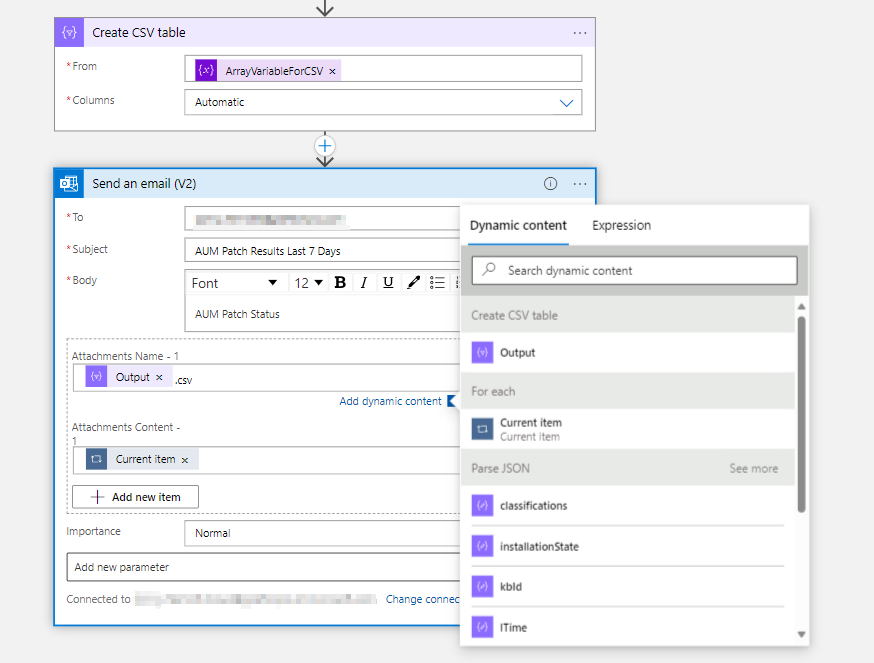This screenshot has height=663, width=874.
Task: Select the lTime dynamic content
Action: (628, 627)
